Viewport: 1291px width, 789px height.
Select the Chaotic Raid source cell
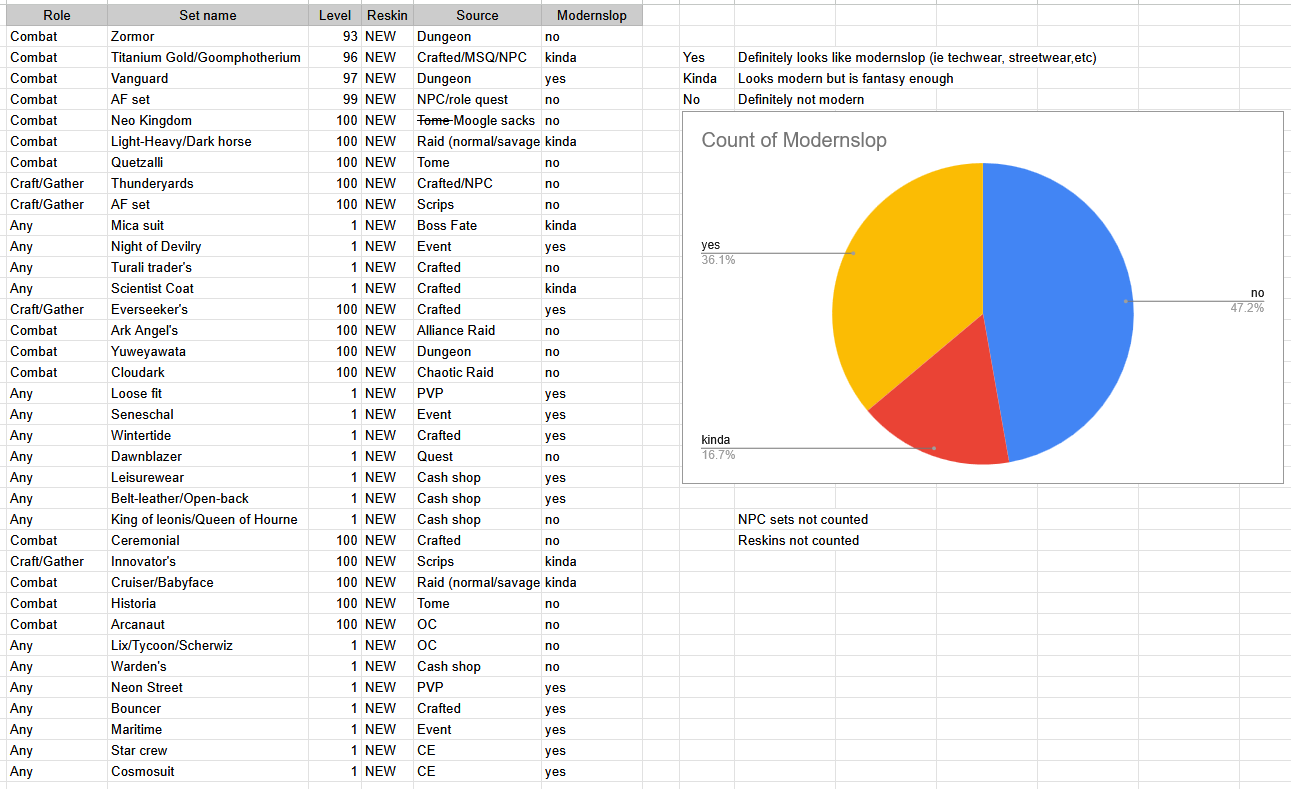tap(477, 372)
